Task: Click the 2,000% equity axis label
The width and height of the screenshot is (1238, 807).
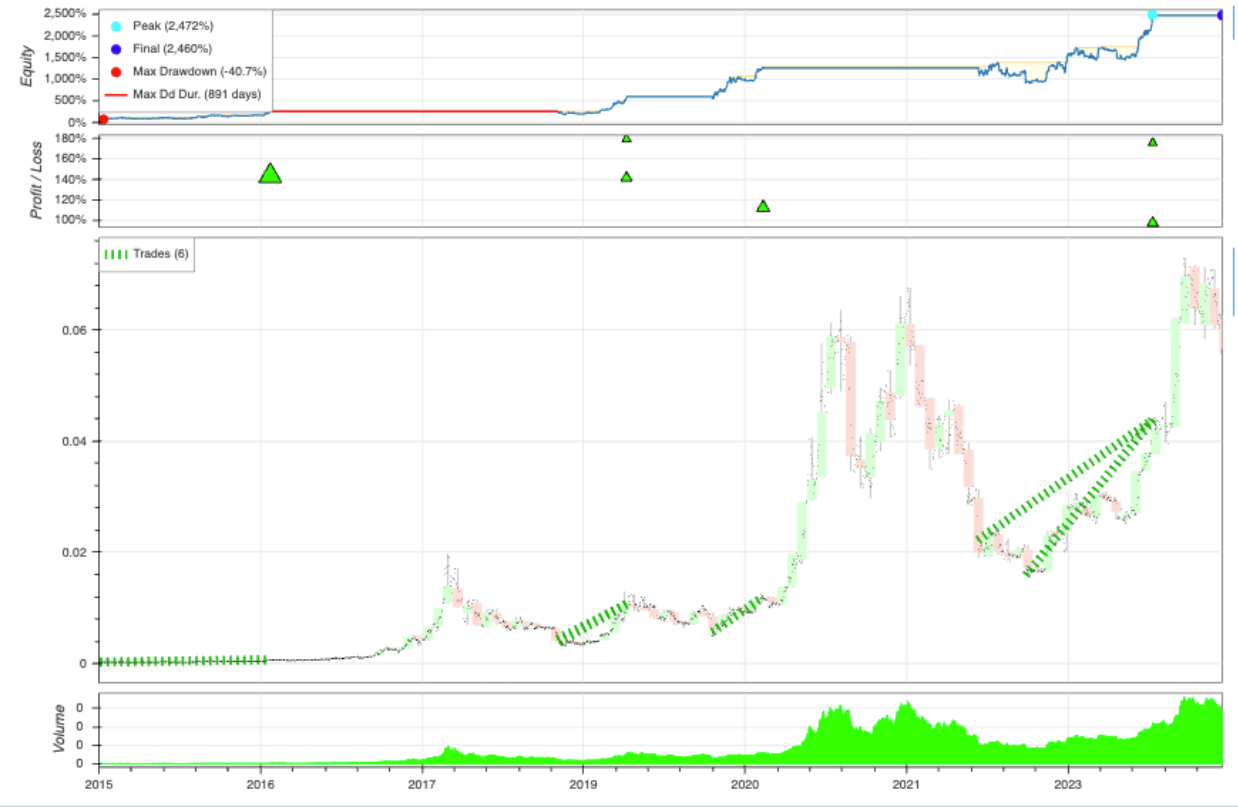Action: coord(65,36)
